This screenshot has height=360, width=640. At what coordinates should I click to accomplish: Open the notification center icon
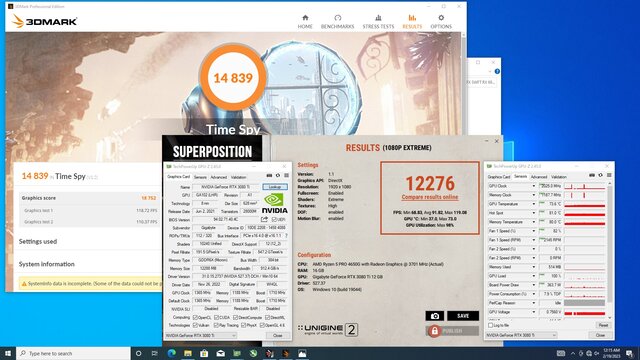point(629,353)
